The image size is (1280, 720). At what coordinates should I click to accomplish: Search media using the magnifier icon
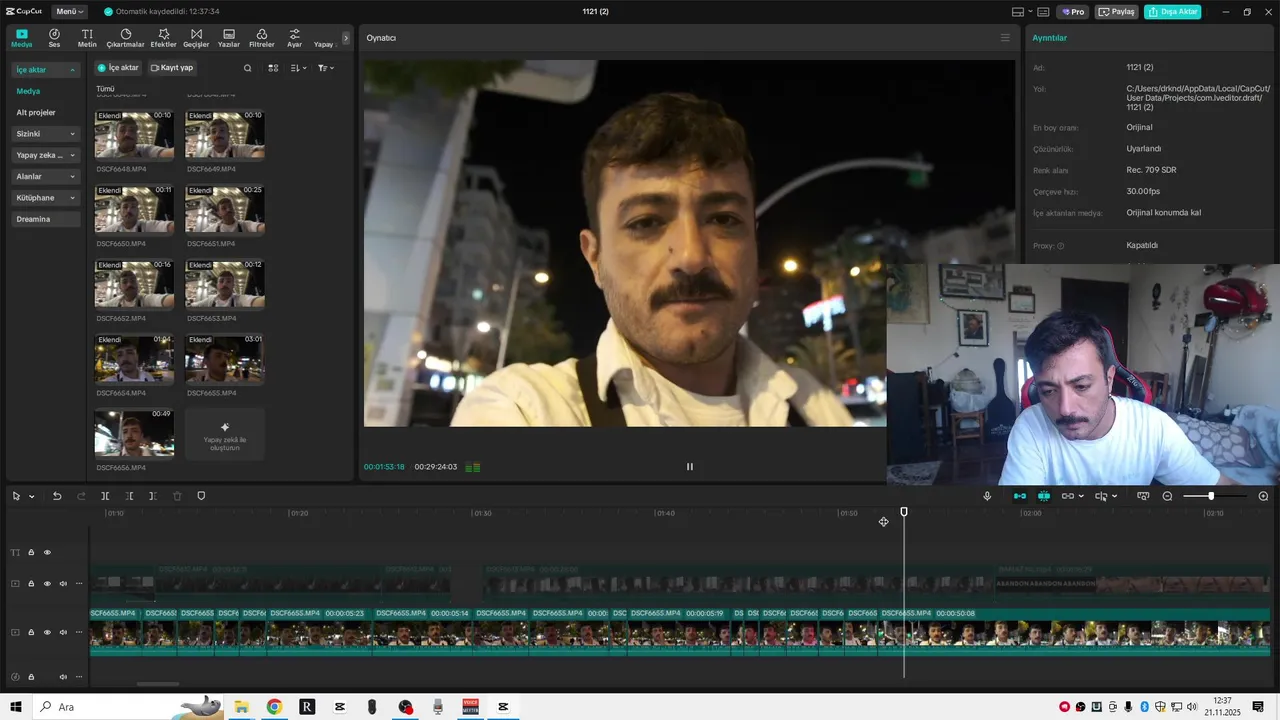(248, 68)
